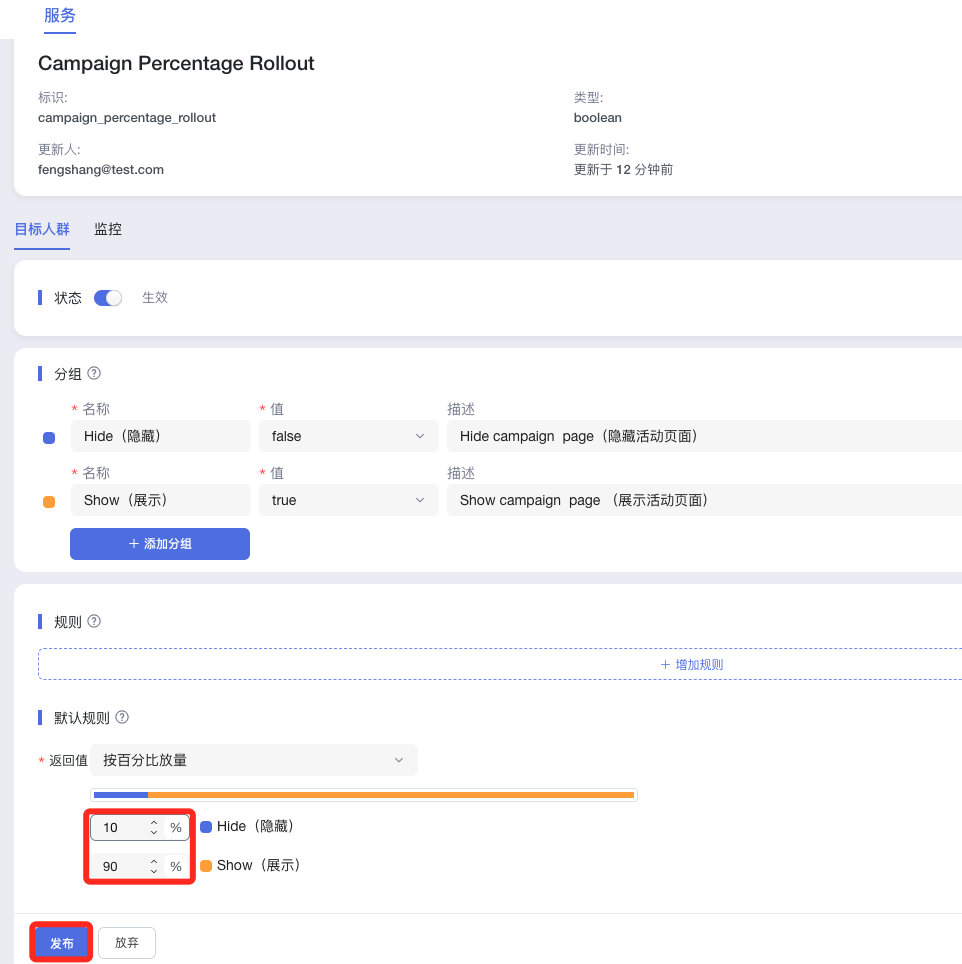Switch to the 监控 tab
Image resolution: width=962 pixels, height=964 pixels.
tap(108, 229)
